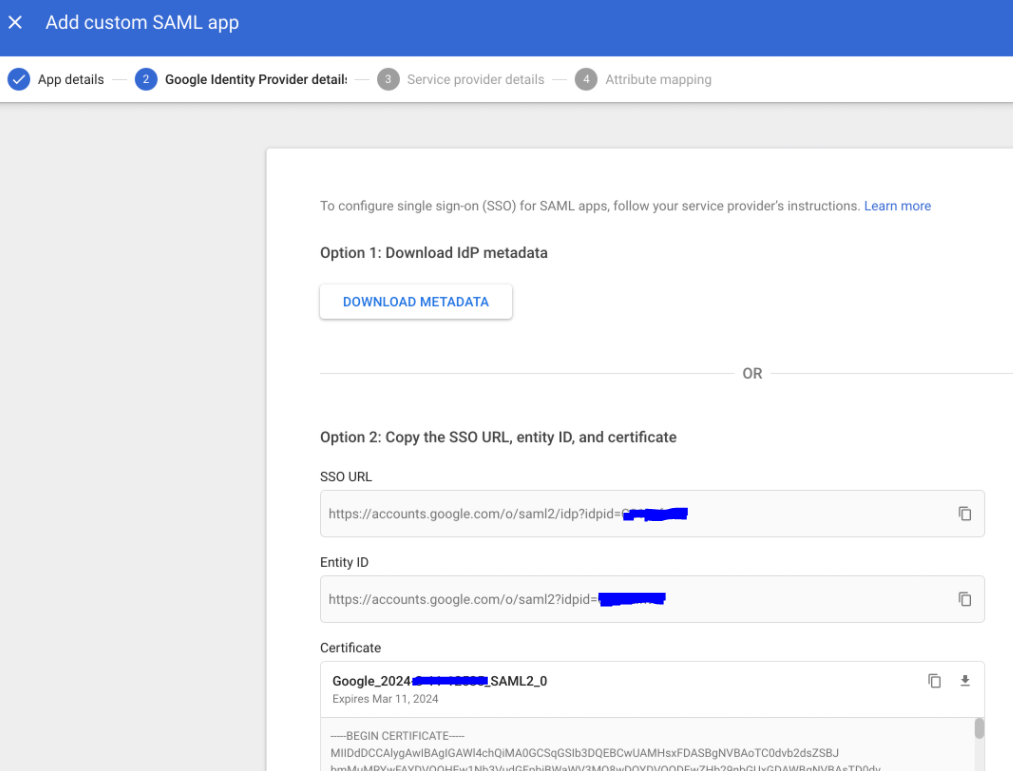
Task: Click the step 3 numbered circle
Action: (388, 79)
